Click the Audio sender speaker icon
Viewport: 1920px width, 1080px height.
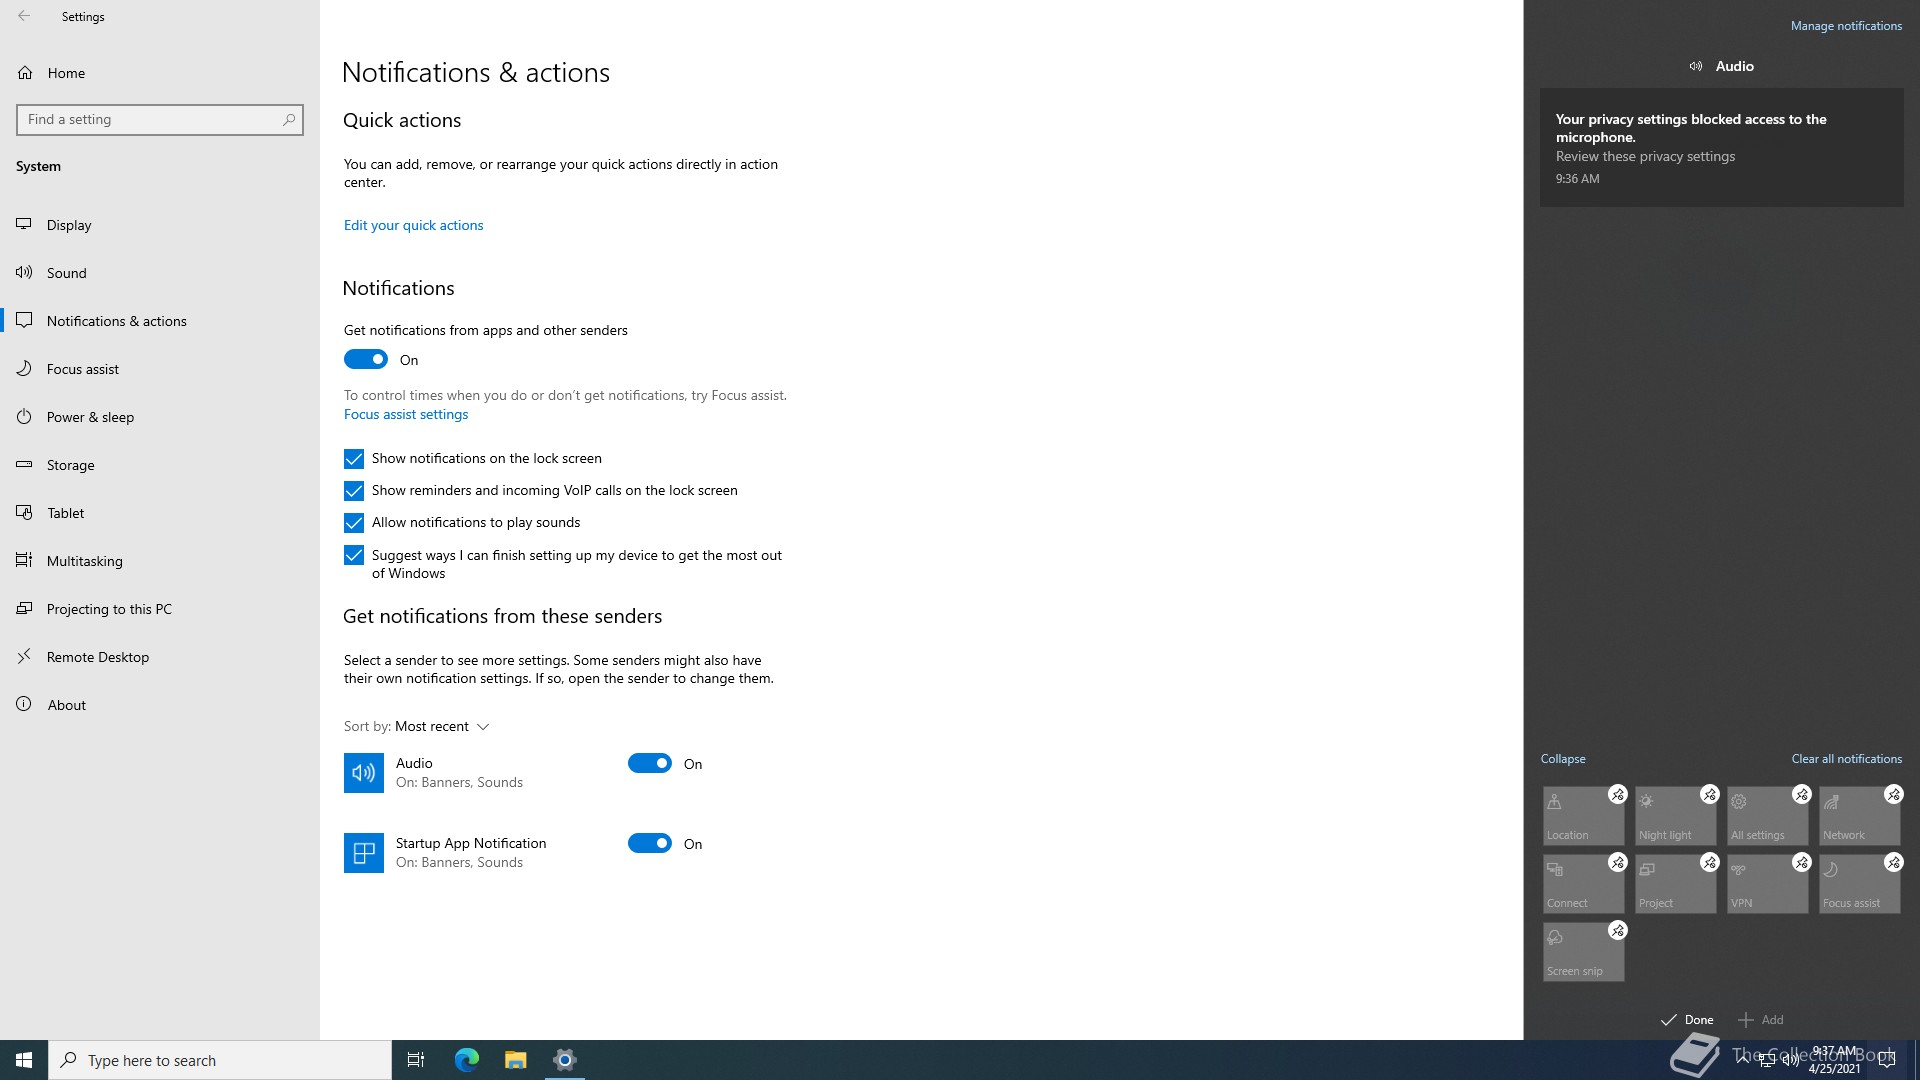[364, 773]
